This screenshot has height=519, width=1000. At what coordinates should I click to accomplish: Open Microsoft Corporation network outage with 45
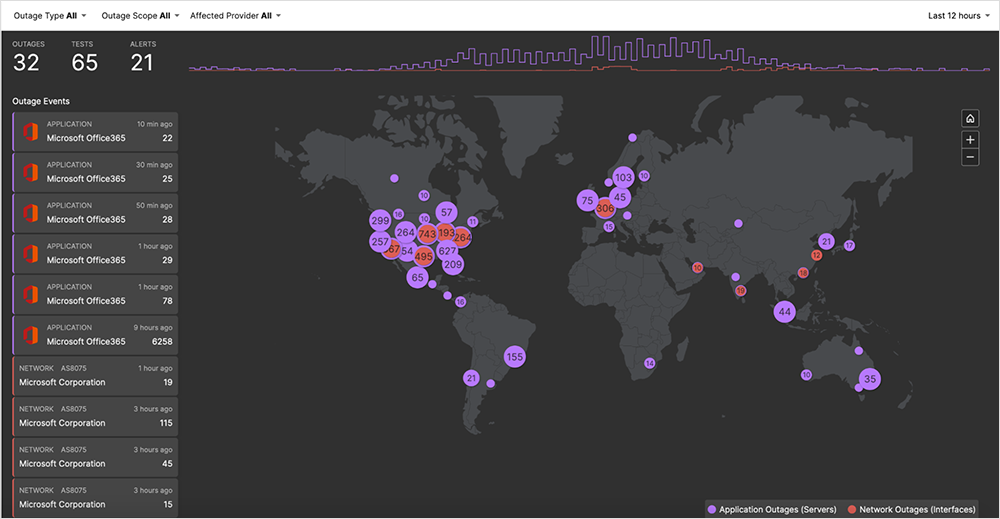coord(95,457)
